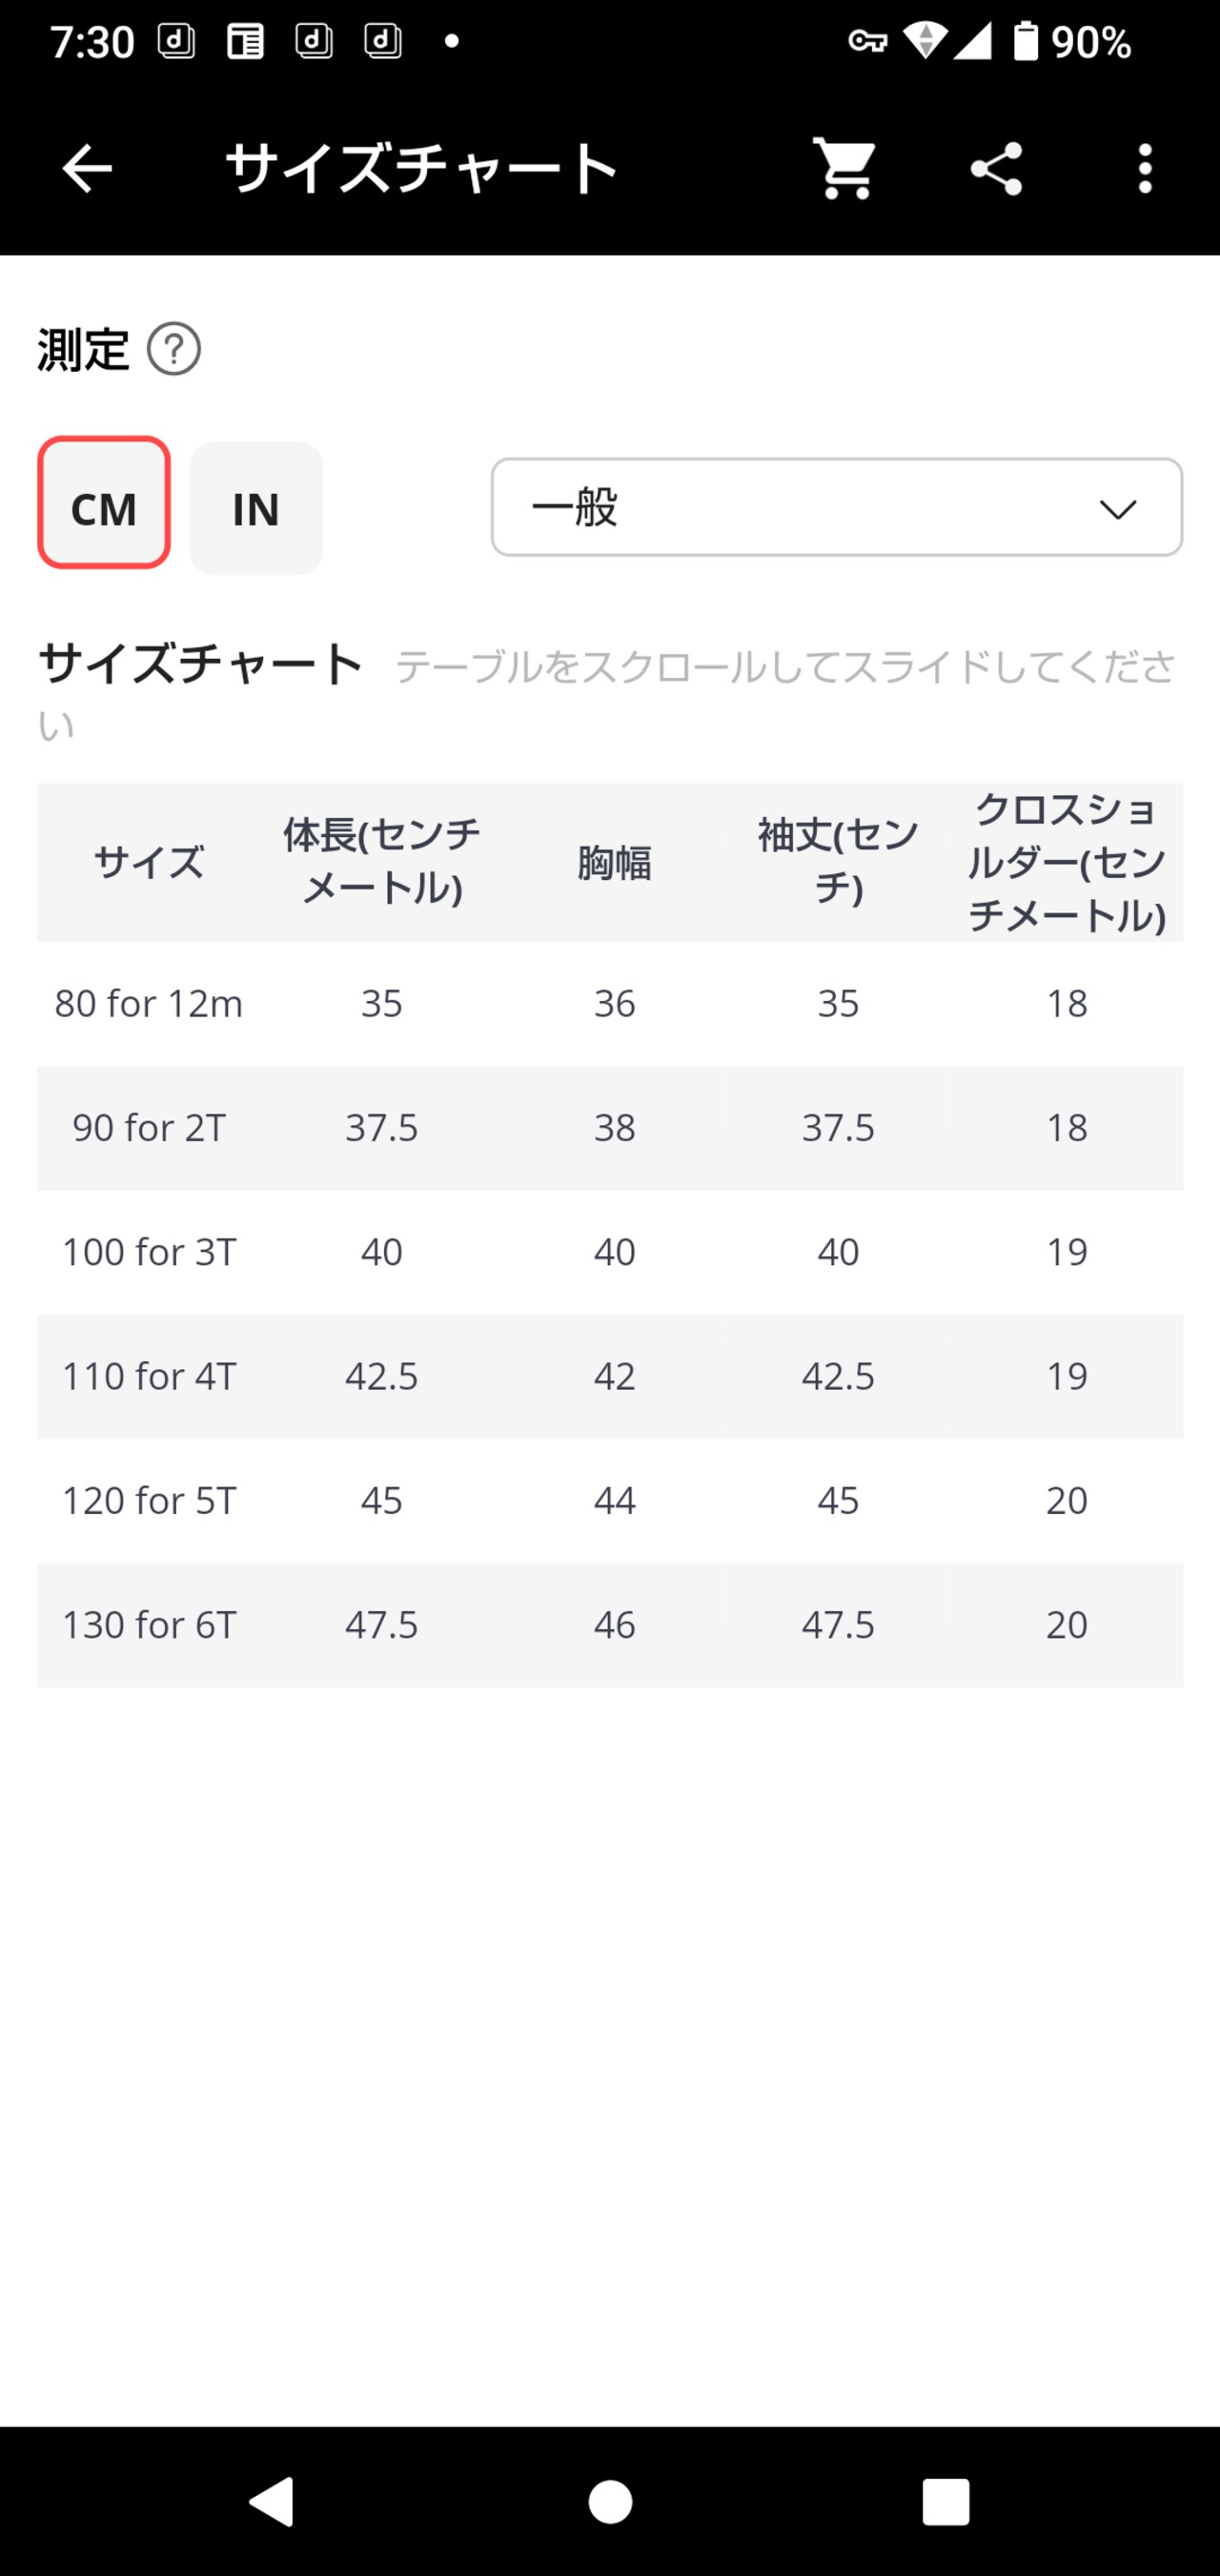Viewport: 1220px width, 2576px height.
Task: Tap the 袖丈(センチ) column header
Action: [838, 862]
